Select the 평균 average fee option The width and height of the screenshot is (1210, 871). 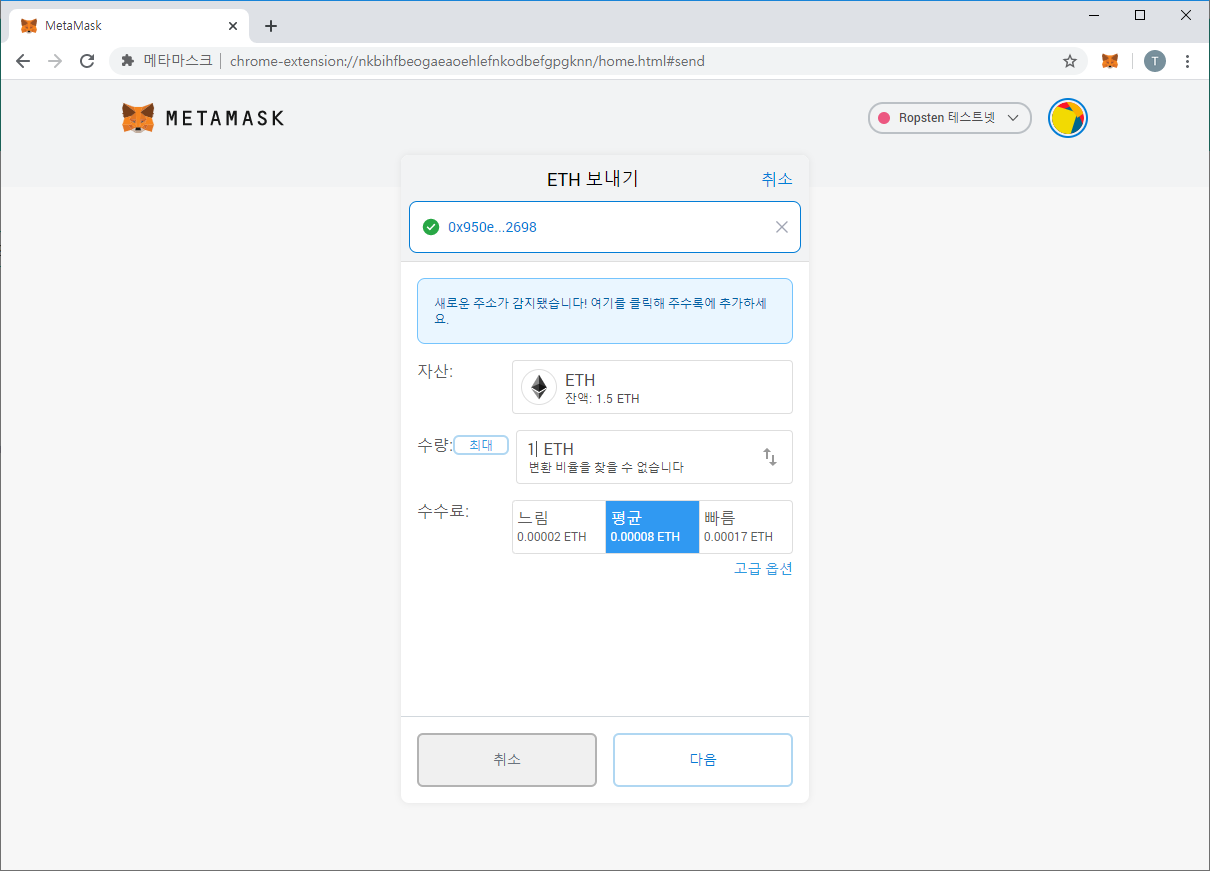(x=652, y=527)
